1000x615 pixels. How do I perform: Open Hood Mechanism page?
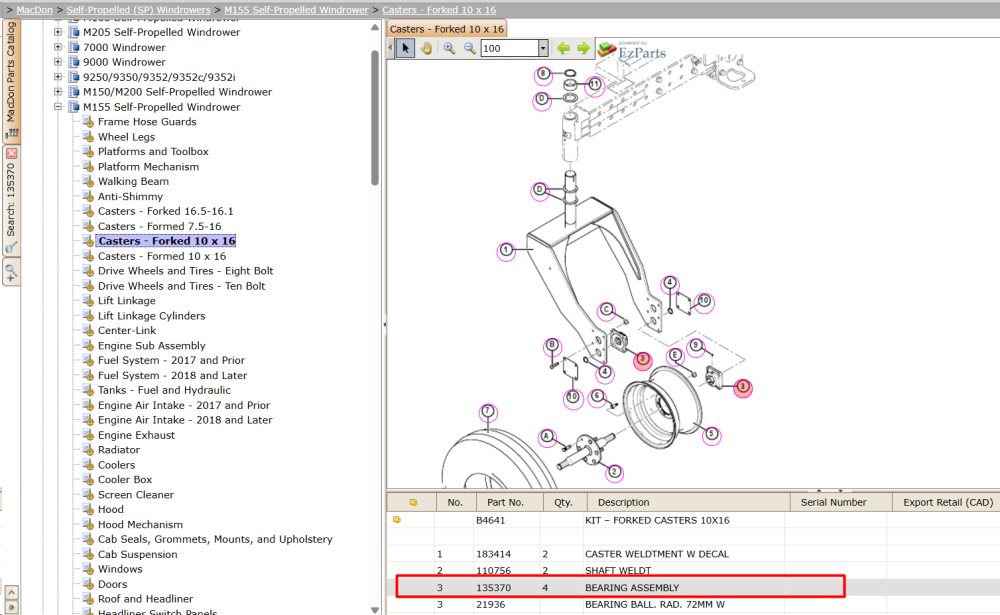tap(140, 524)
